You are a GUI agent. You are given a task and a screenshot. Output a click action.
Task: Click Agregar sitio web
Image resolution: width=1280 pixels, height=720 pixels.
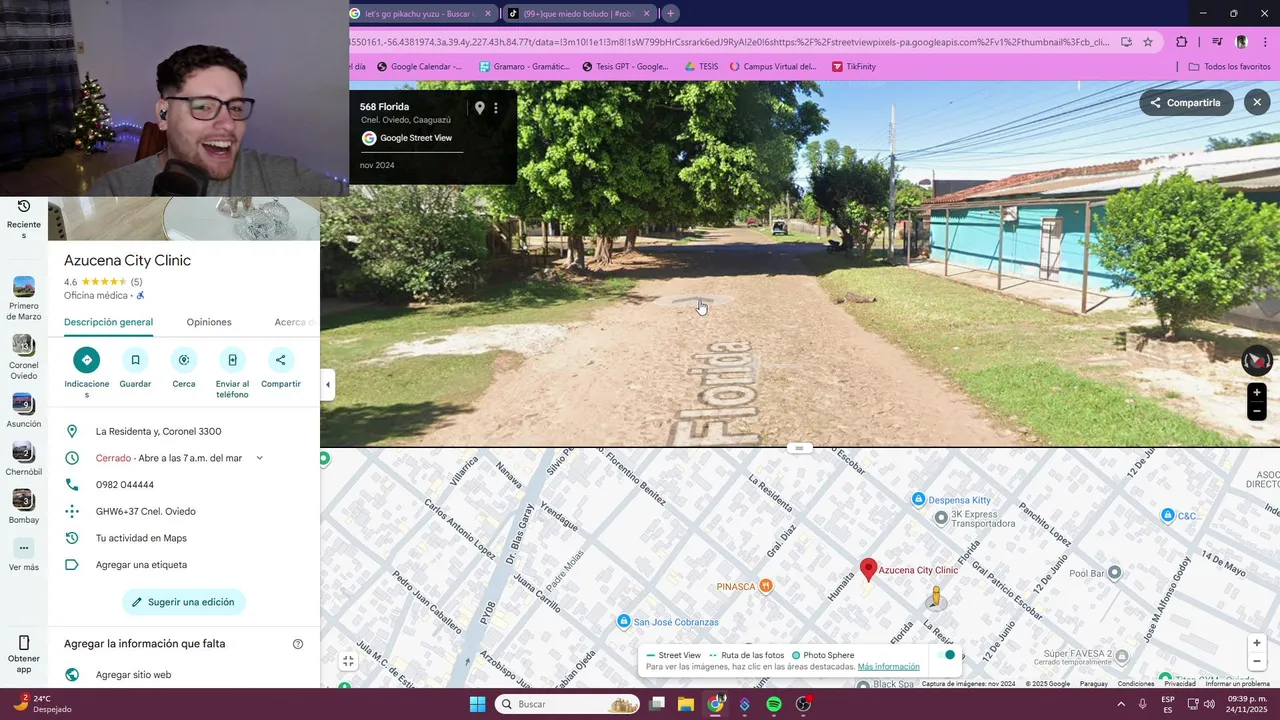pos(133,675)
